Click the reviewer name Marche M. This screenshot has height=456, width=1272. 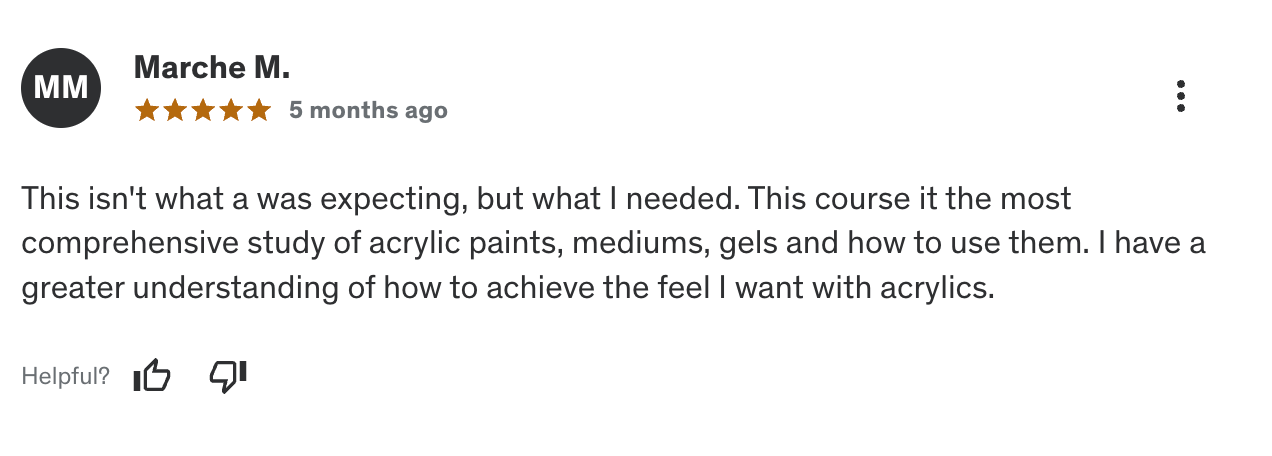click(211, 68)
